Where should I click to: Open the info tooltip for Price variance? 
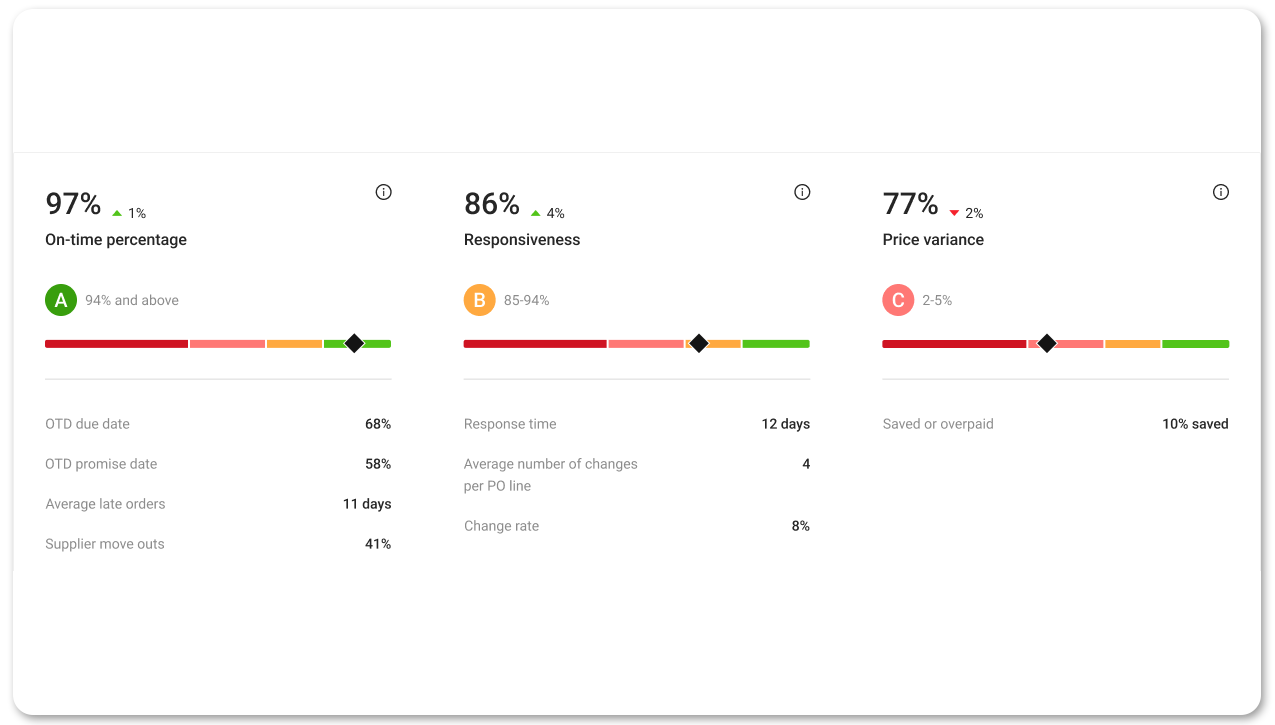click(x=1220, y=191)
